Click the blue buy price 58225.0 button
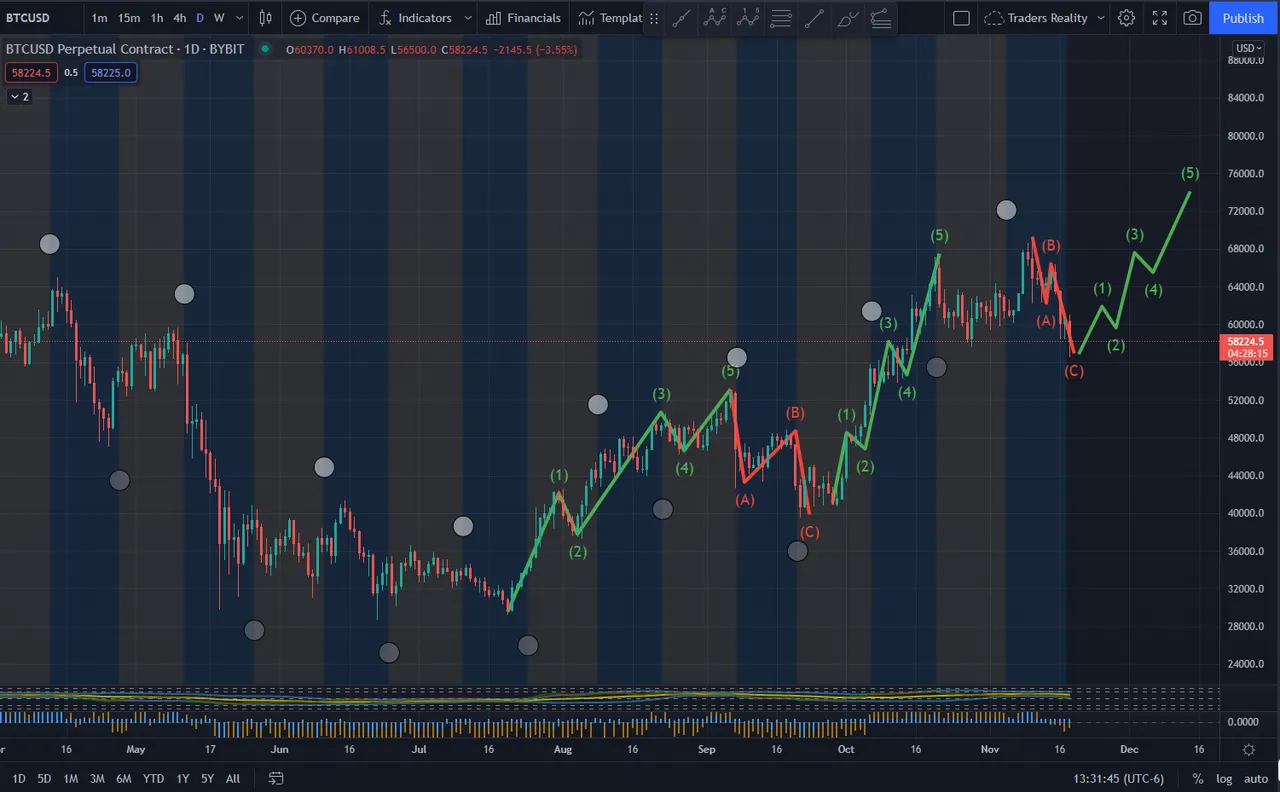The image size is (1280, 792). [x=110, y=72]
